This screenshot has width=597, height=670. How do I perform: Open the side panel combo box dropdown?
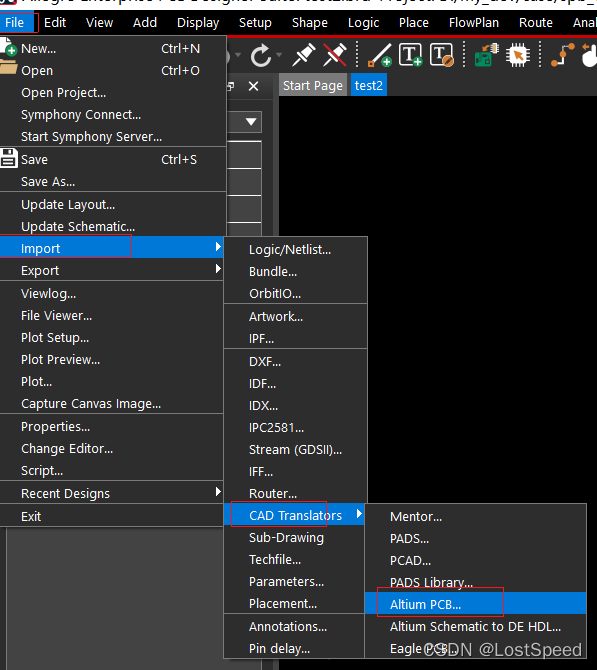[251, 122]
